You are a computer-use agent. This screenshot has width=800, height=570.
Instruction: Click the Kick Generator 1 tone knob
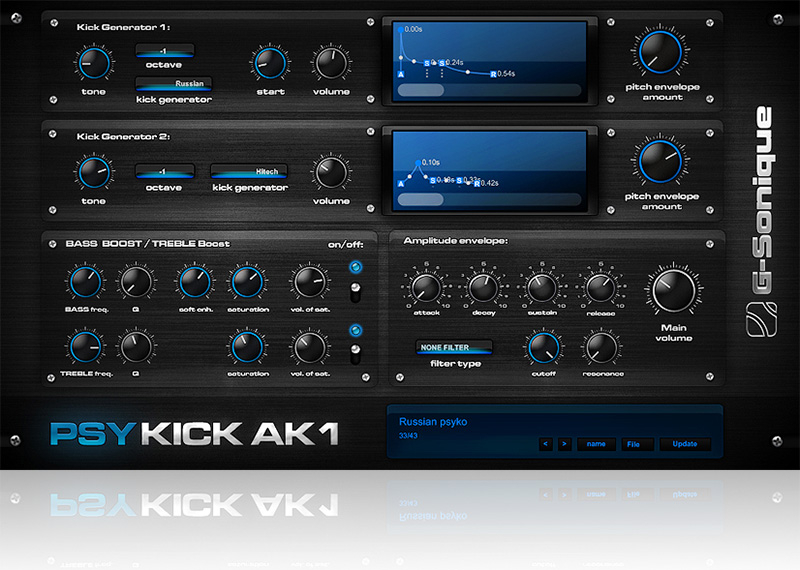pos(93,65)
